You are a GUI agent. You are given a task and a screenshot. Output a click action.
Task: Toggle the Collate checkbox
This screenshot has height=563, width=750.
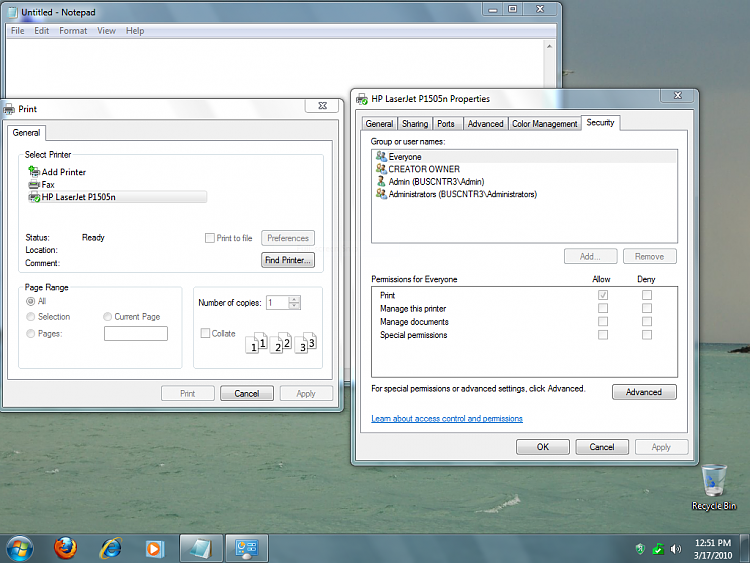205,333
